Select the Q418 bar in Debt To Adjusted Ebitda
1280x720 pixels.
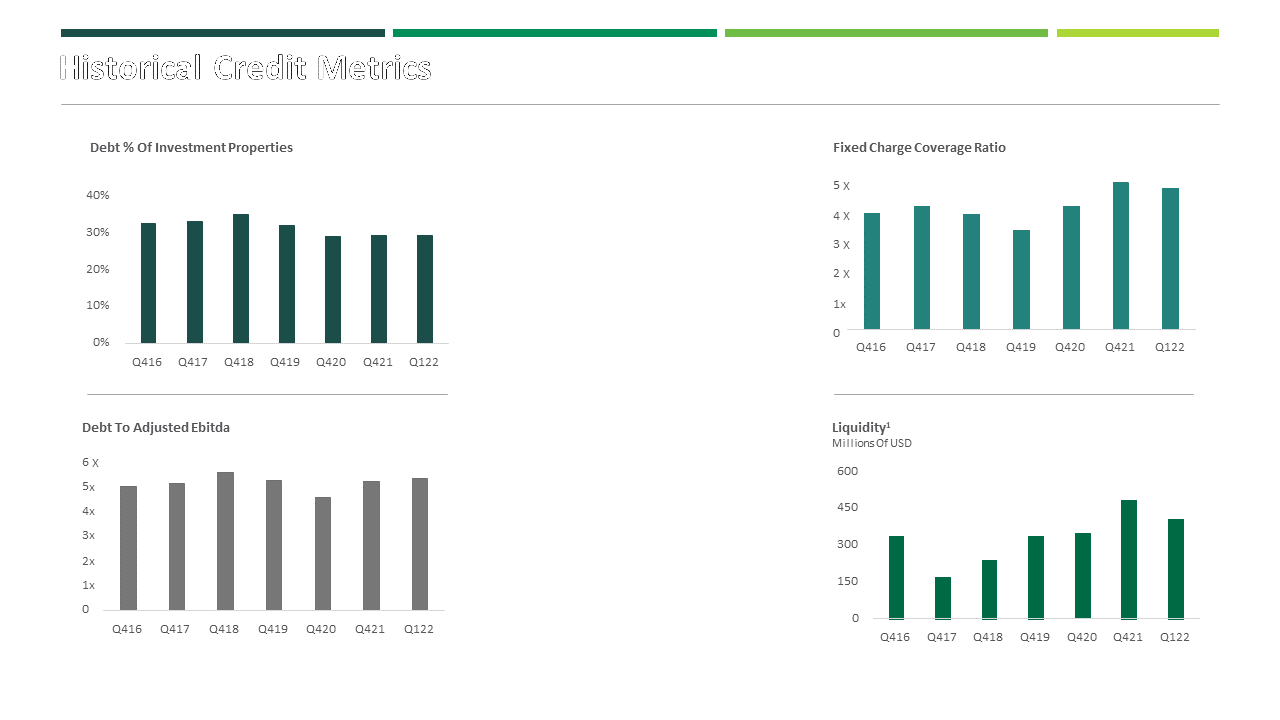point(226,541)
